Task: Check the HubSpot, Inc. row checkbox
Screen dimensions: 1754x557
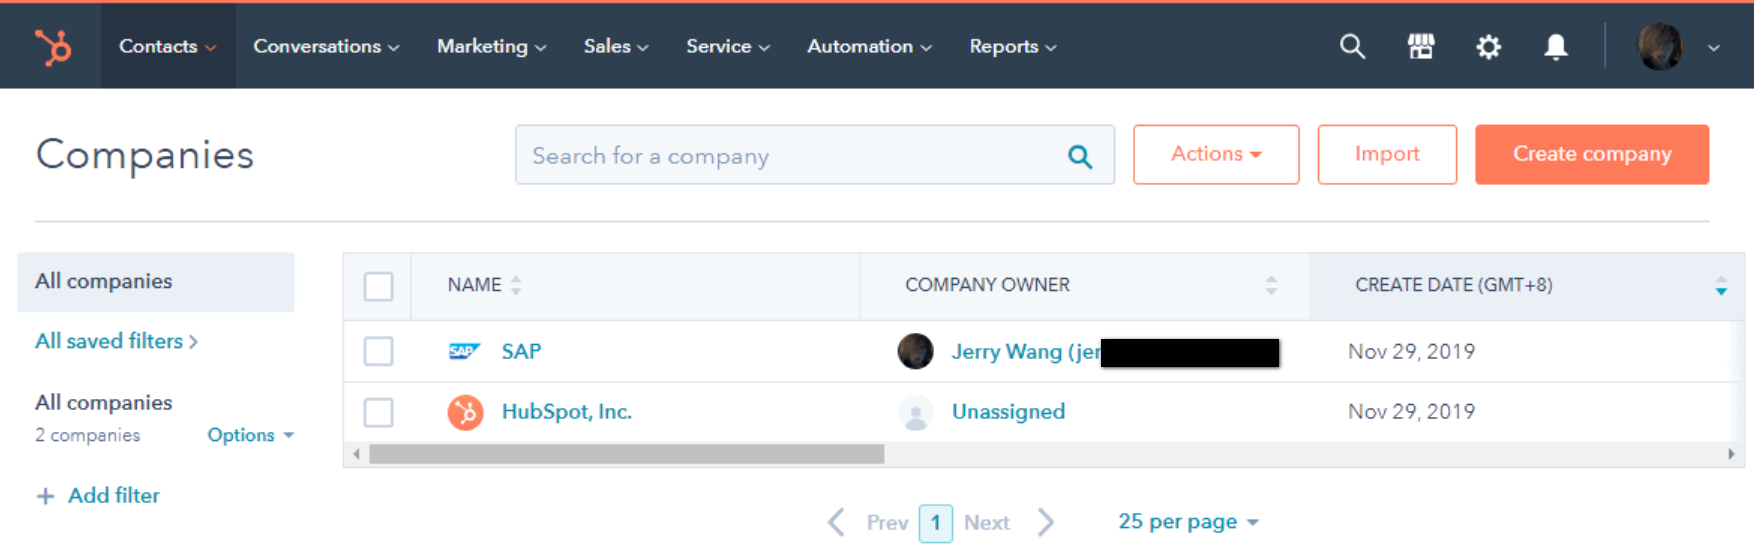Action: point(378,412)
